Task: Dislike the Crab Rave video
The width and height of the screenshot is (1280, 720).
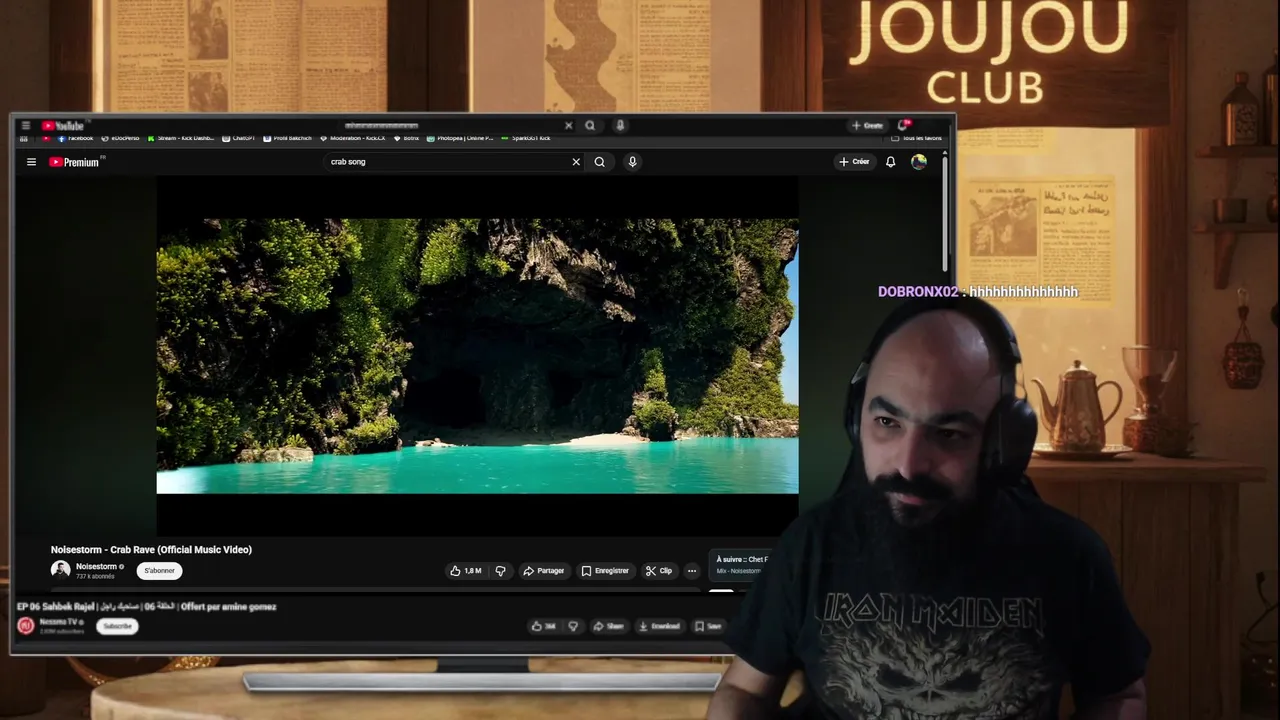Action: point(501,571)
